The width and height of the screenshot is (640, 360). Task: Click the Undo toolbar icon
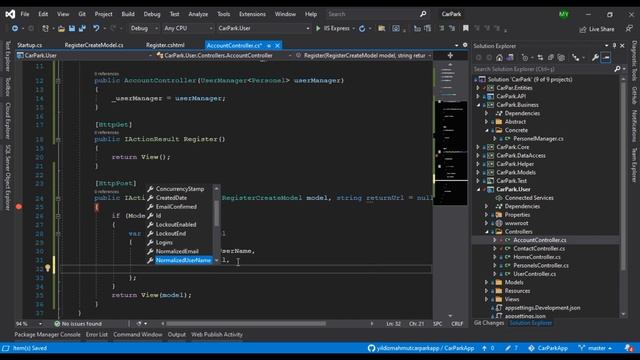click(96, 29)
